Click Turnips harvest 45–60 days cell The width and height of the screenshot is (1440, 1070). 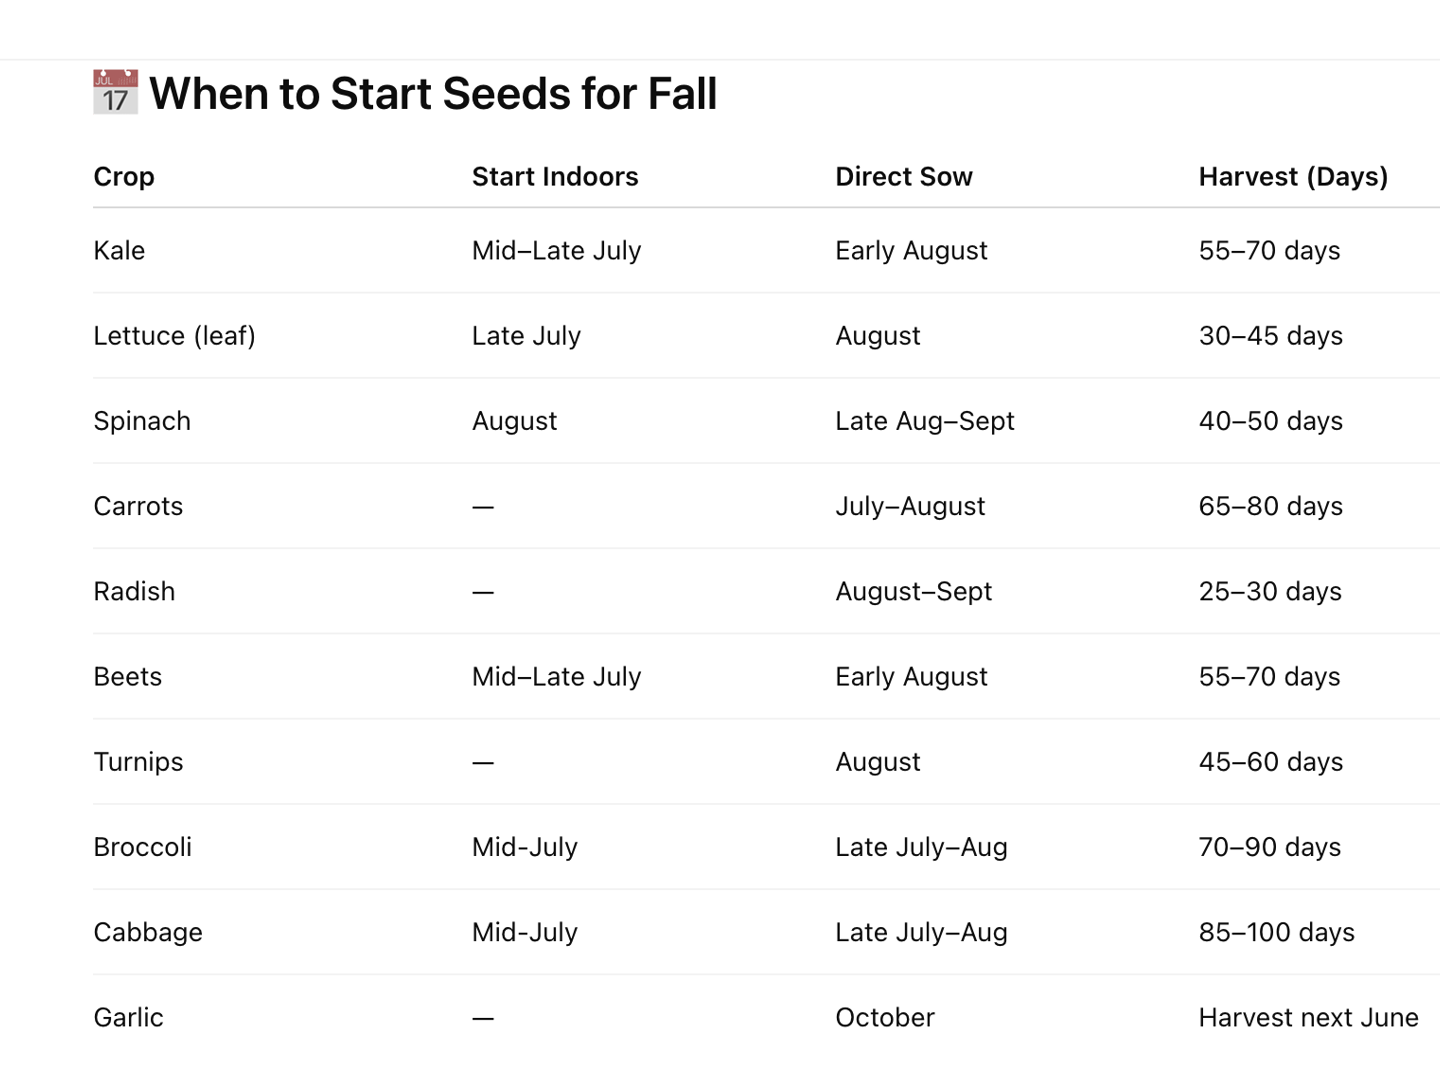1270,762
